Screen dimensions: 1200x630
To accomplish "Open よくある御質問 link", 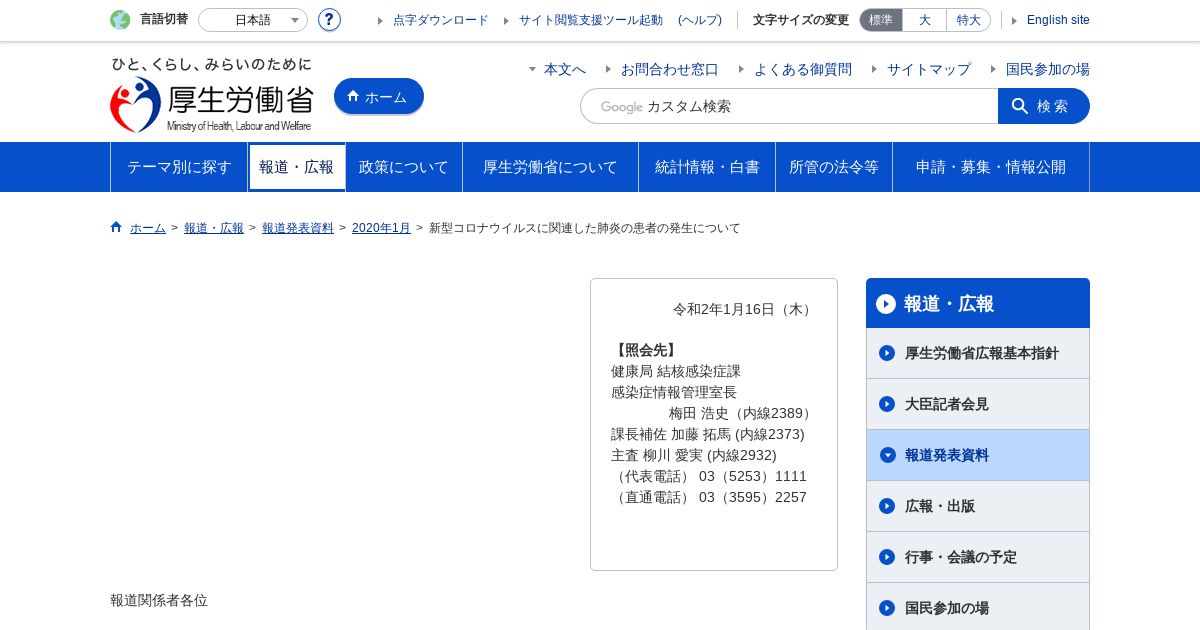I will coord(803,69).
